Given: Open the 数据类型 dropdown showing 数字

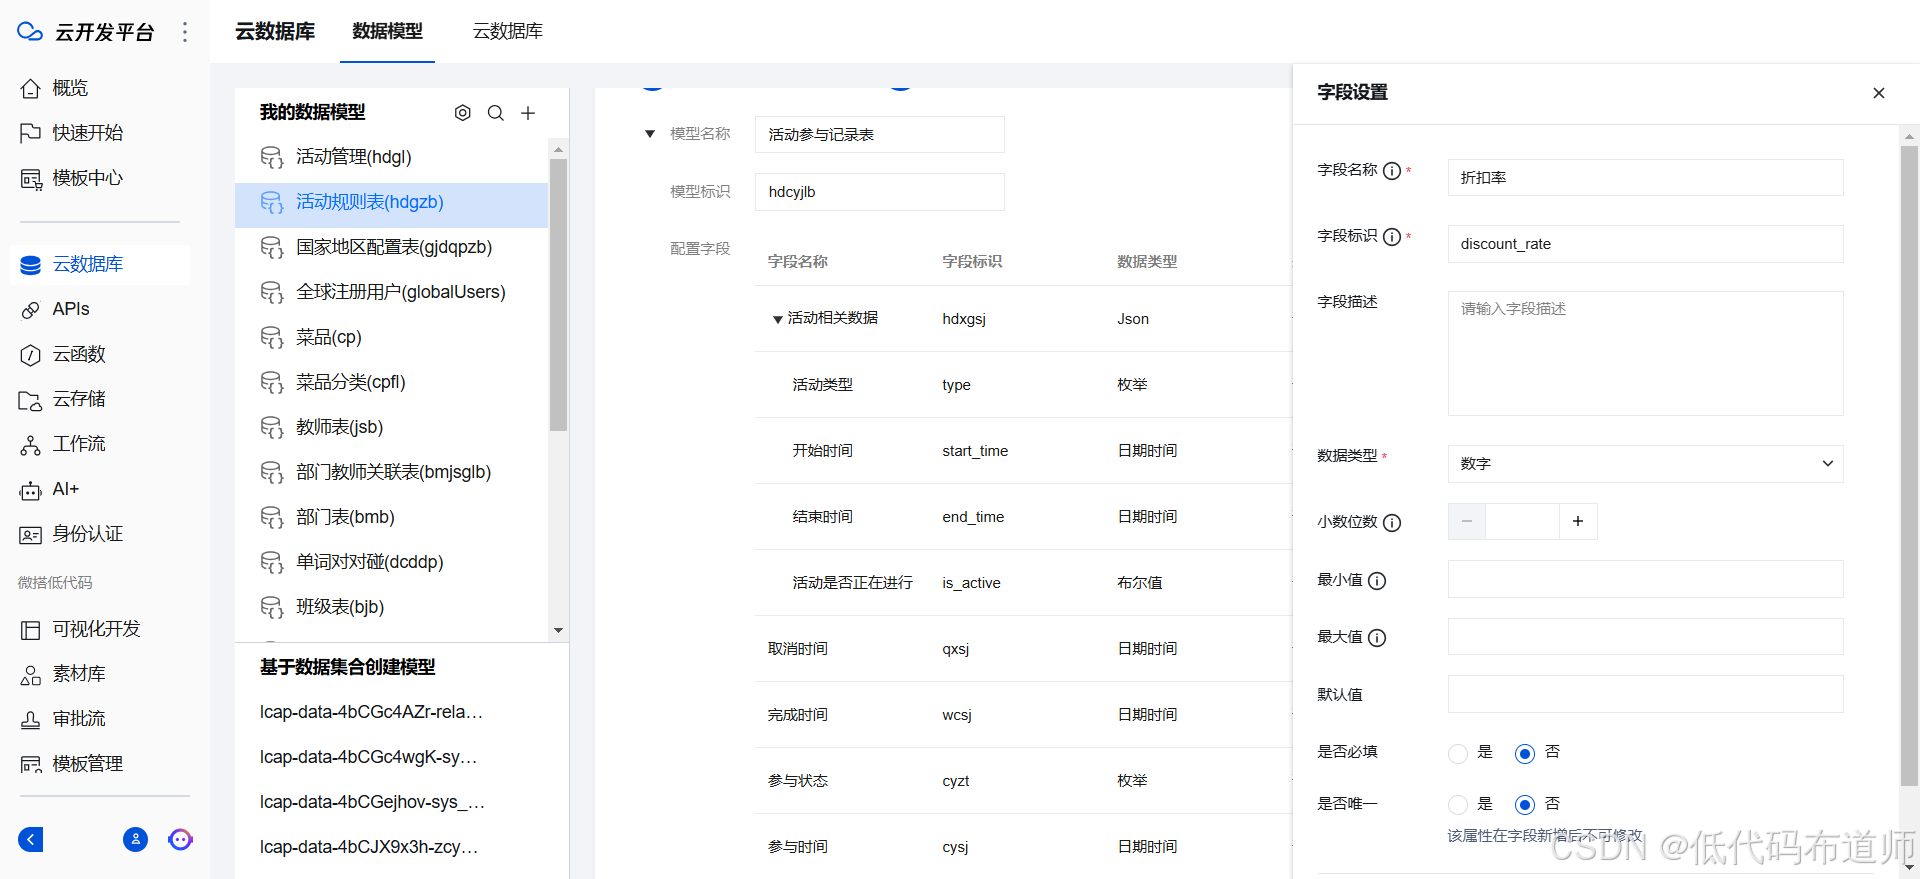Looking at the screenshot, I should pos(1645,464).
